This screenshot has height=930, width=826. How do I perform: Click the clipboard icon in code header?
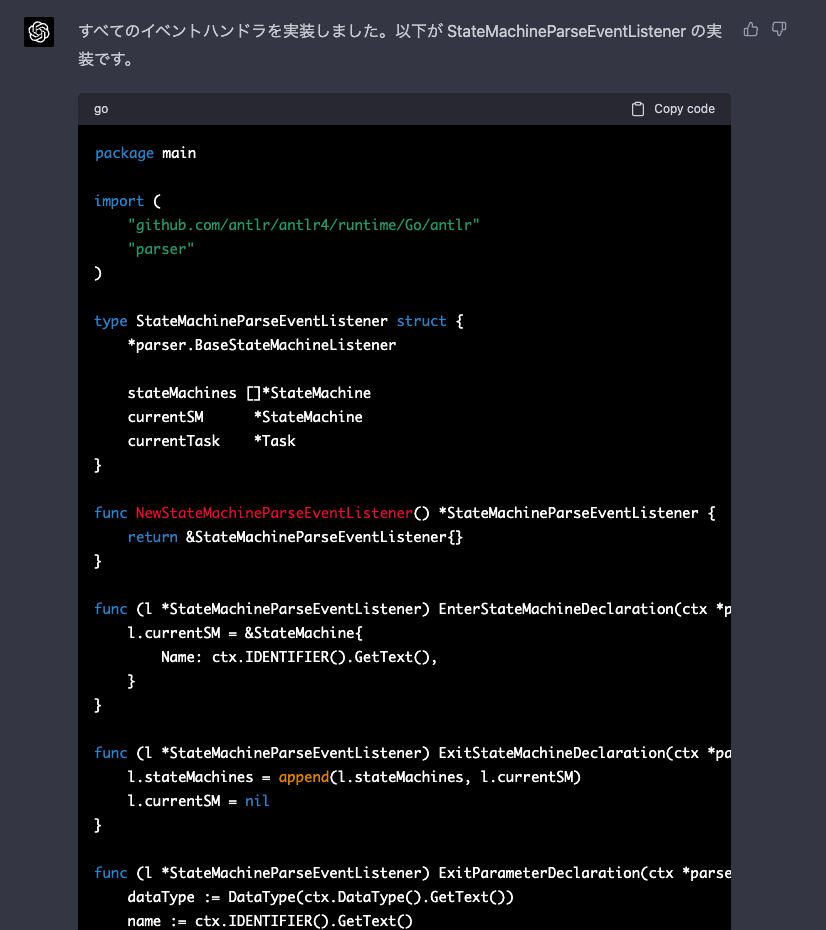pyautogui.click(x=638, y=109)
